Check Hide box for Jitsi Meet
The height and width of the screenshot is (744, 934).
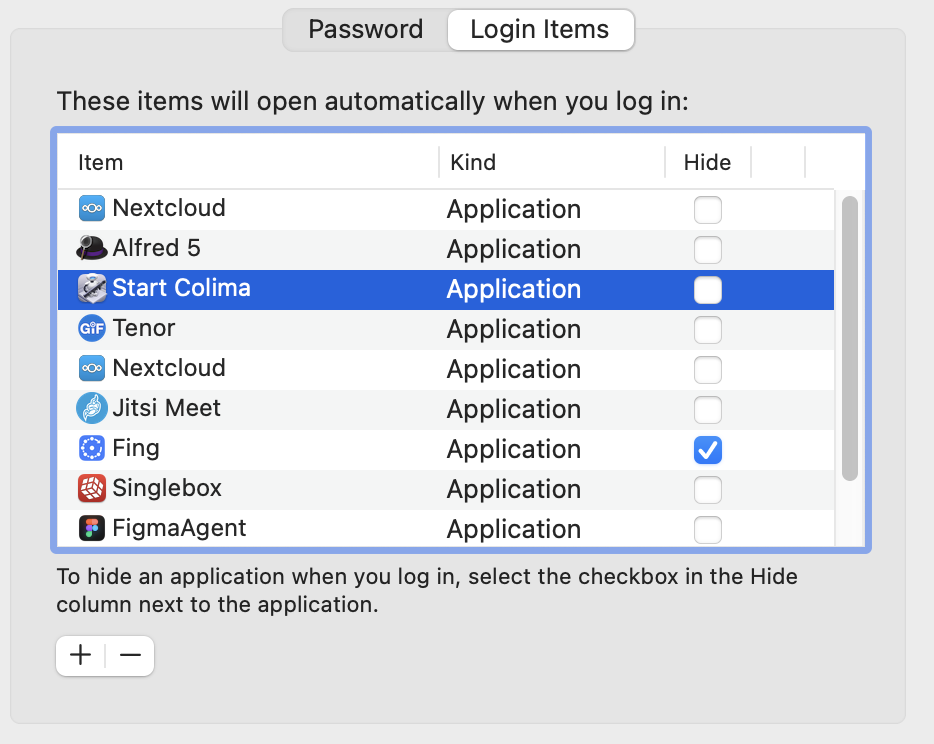coord(708,410)
